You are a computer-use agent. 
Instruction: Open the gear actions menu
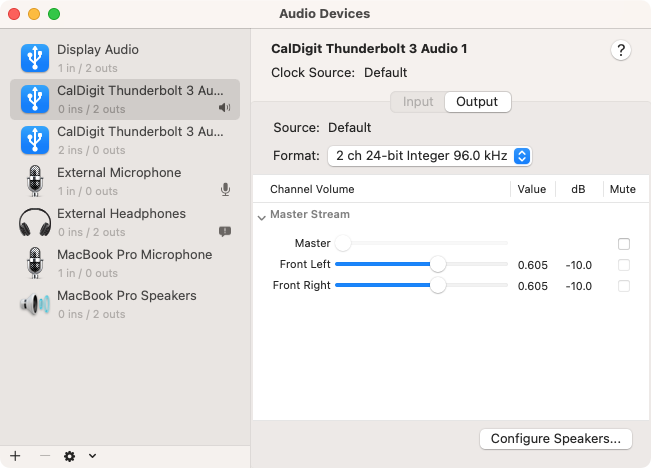click(x=69, y=456)
